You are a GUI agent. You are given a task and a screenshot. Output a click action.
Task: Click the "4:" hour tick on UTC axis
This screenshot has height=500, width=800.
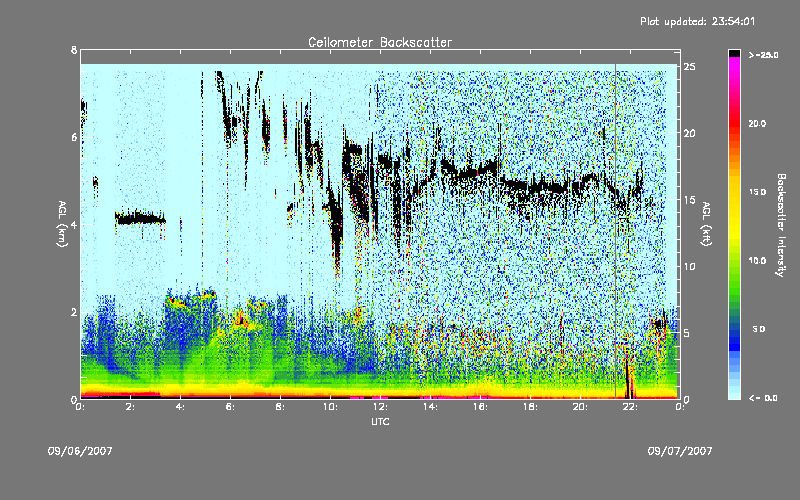coord(180,407)
